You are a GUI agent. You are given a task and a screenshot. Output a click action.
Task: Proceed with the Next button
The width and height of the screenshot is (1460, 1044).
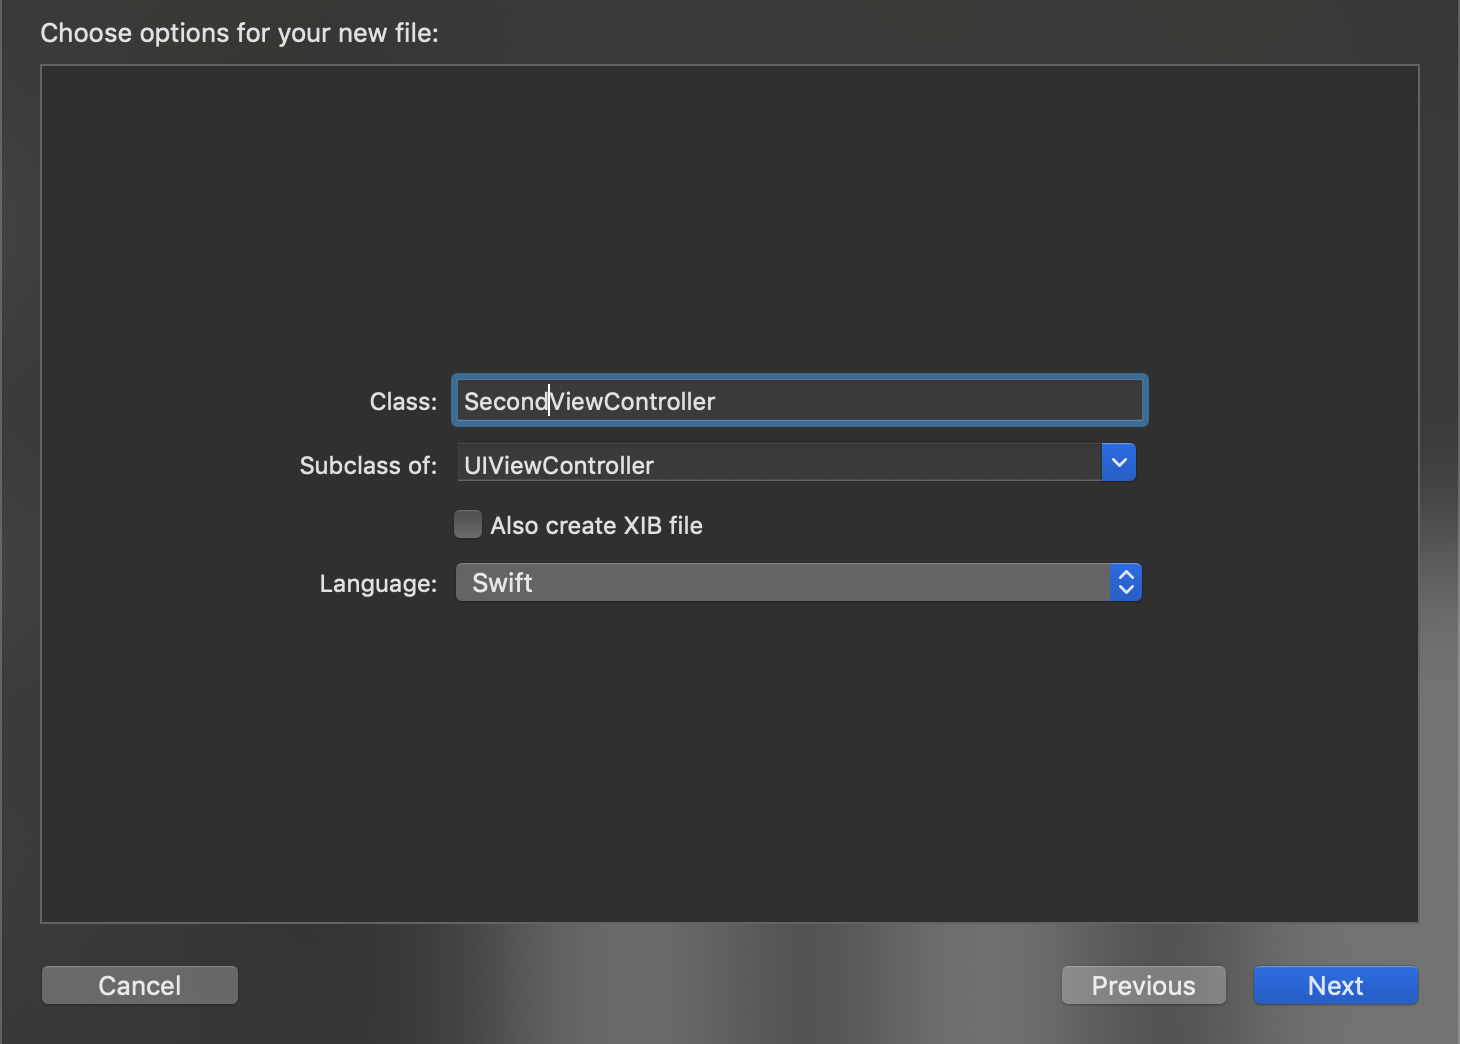pyautogui.click(x=1336, y=985)
